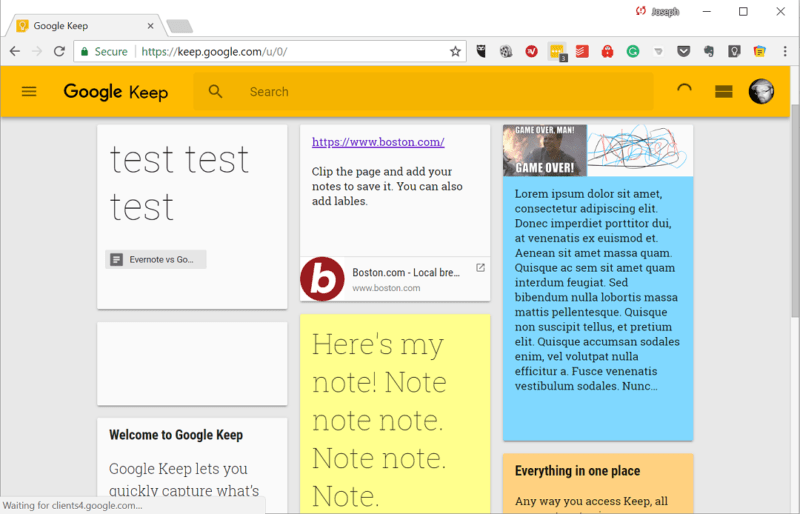Switch to list view layout

[x=723, y=92]
